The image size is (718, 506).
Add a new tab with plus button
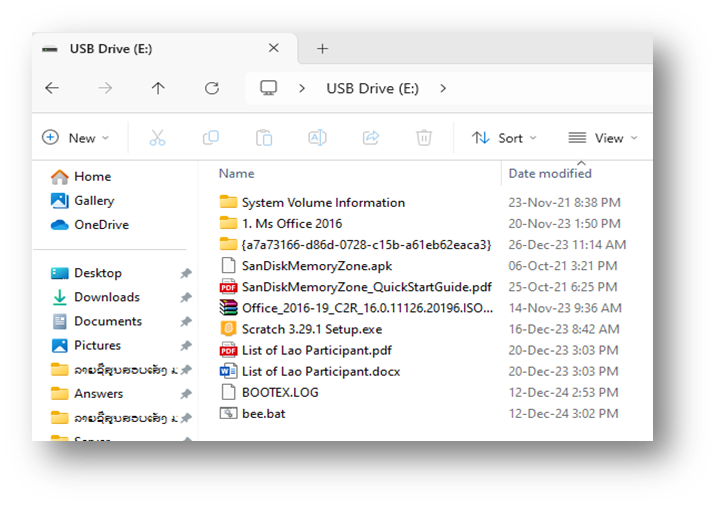pos(322,48)
